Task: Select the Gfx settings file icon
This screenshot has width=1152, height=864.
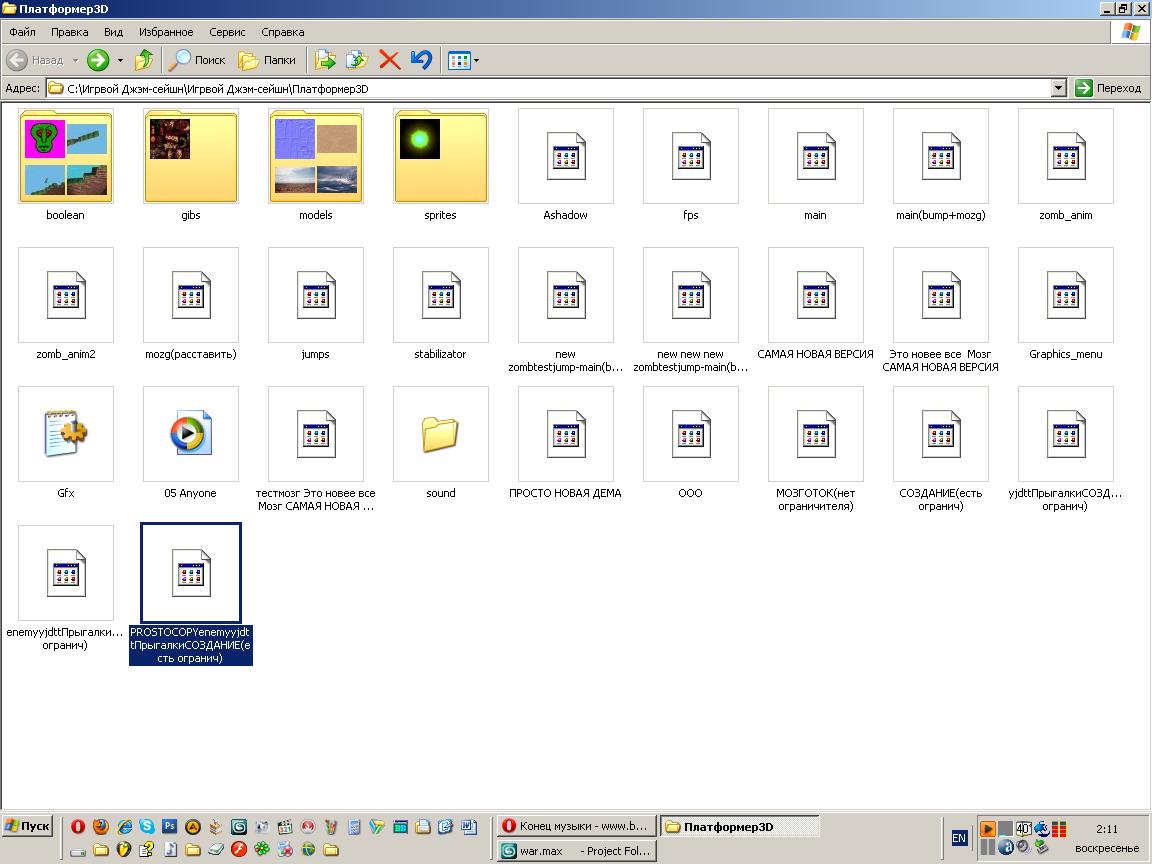Action: tap(66, 434)
